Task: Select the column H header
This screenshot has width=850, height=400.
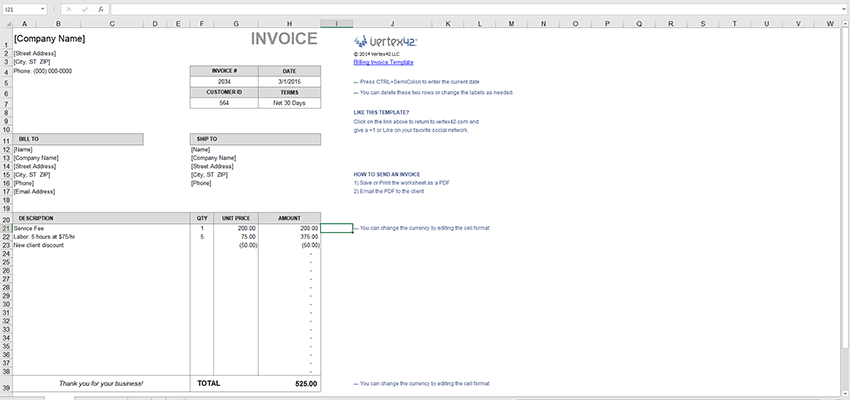Action: pyautogui.click(x=289, y=24)
